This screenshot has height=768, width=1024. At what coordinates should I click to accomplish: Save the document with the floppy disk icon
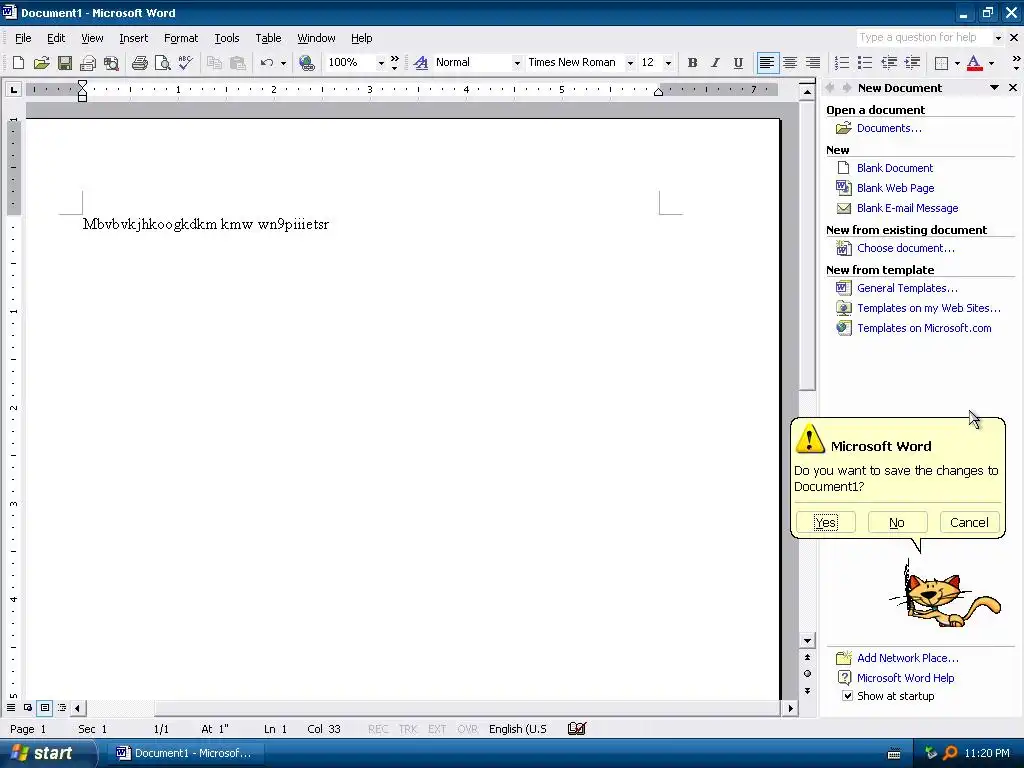tap(65, 63)
